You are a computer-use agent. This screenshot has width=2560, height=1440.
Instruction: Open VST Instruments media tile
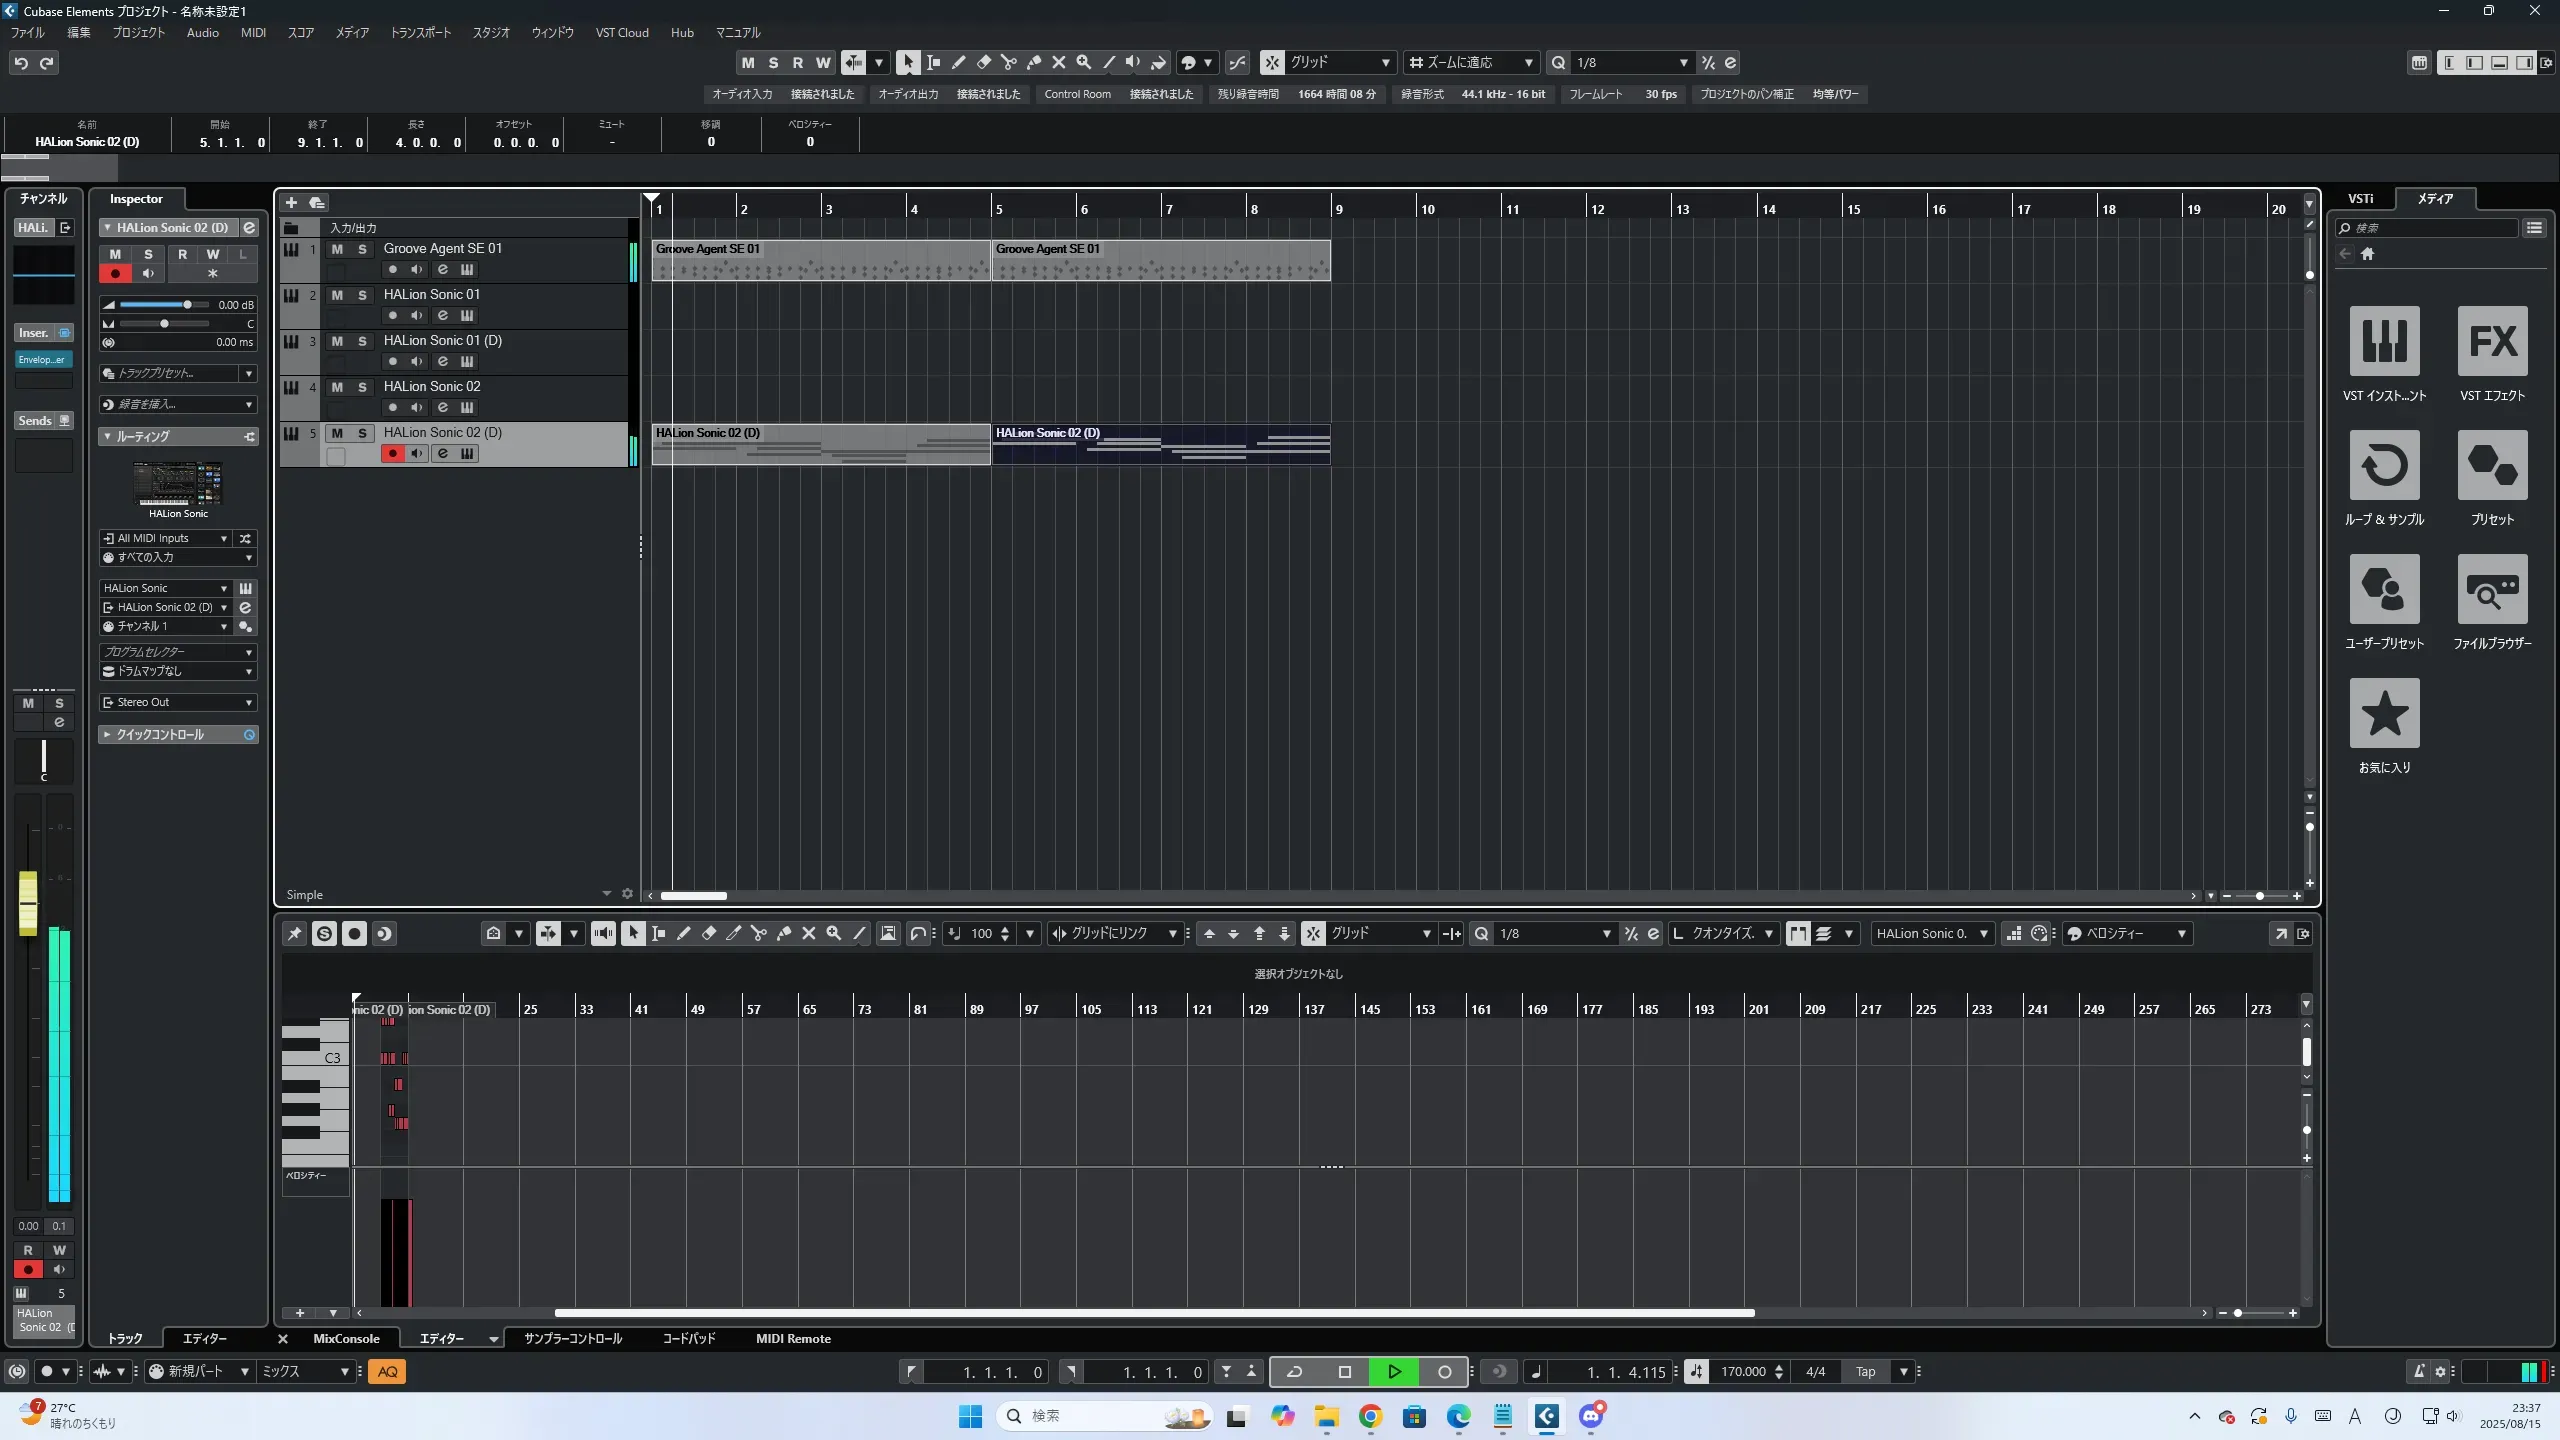point(2384,341)
